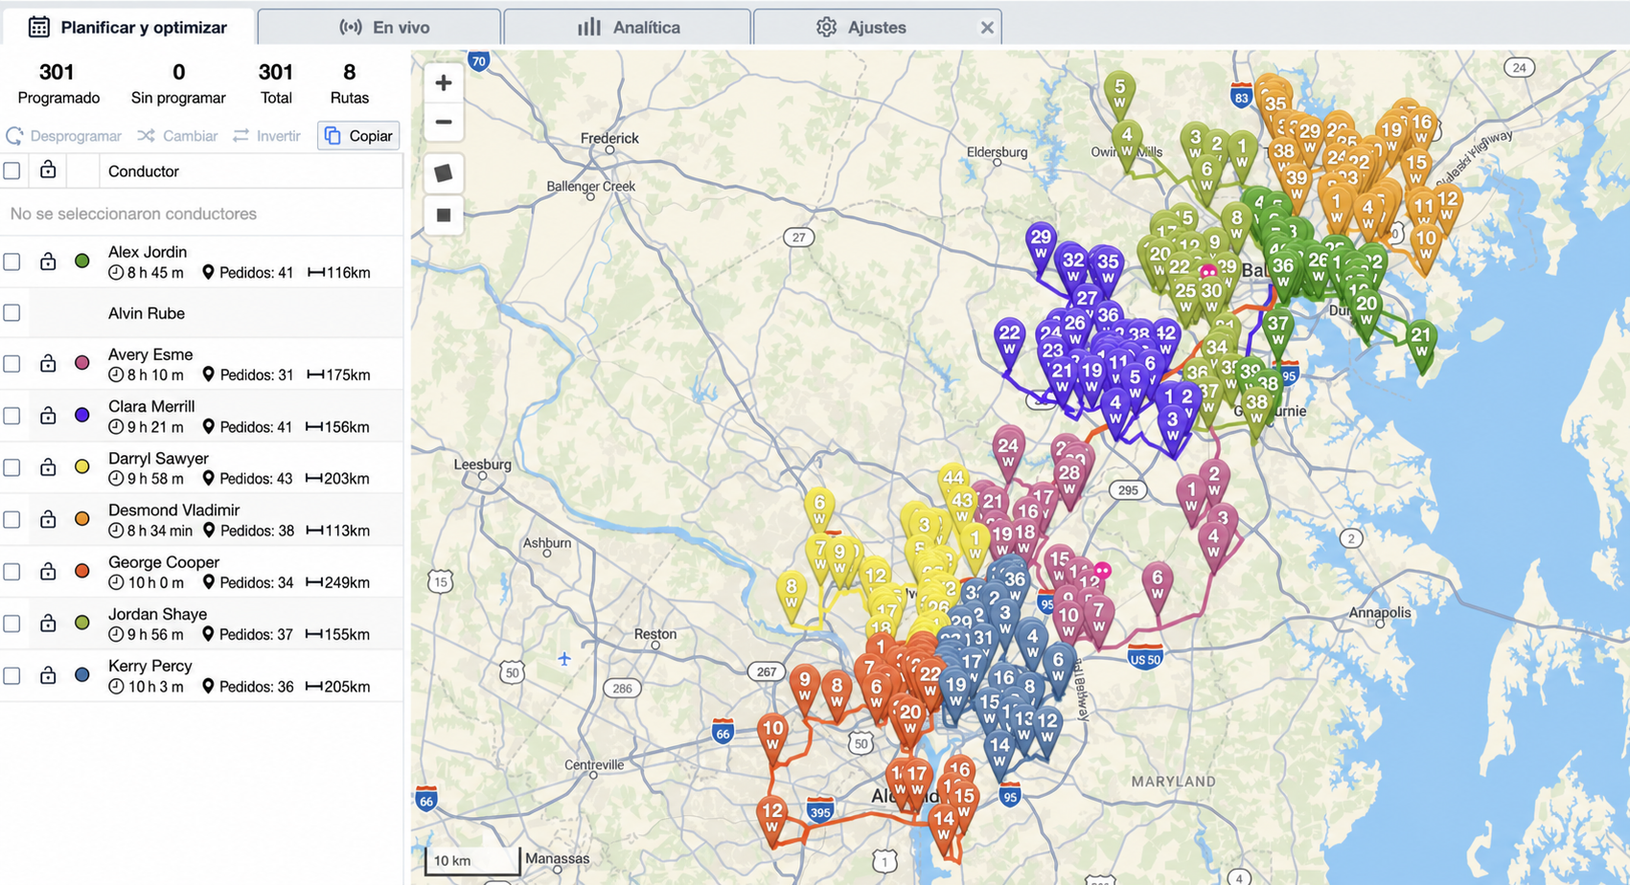The width and height of the screenshot is (1630, 885).
Task: Click George Cooper's red-orange color dot
Action: click(82, 572)
